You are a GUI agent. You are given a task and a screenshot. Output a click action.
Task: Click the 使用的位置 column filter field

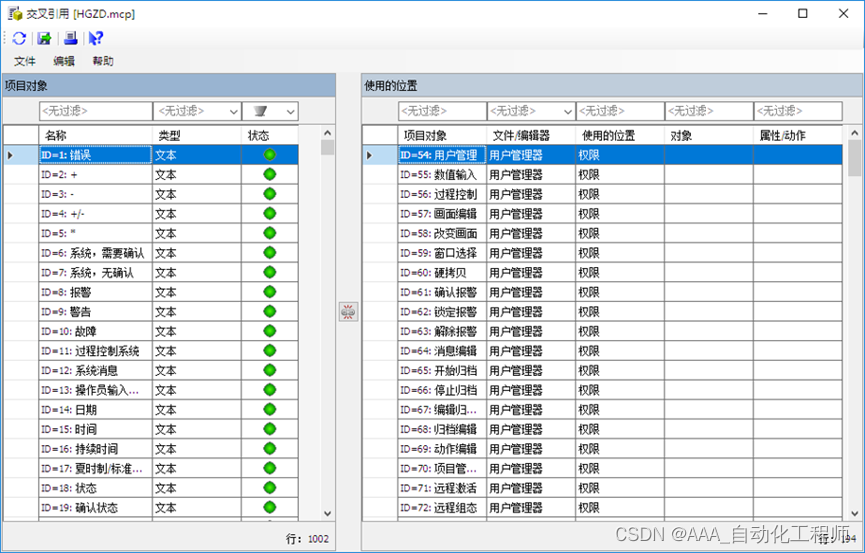coord(620,111)
